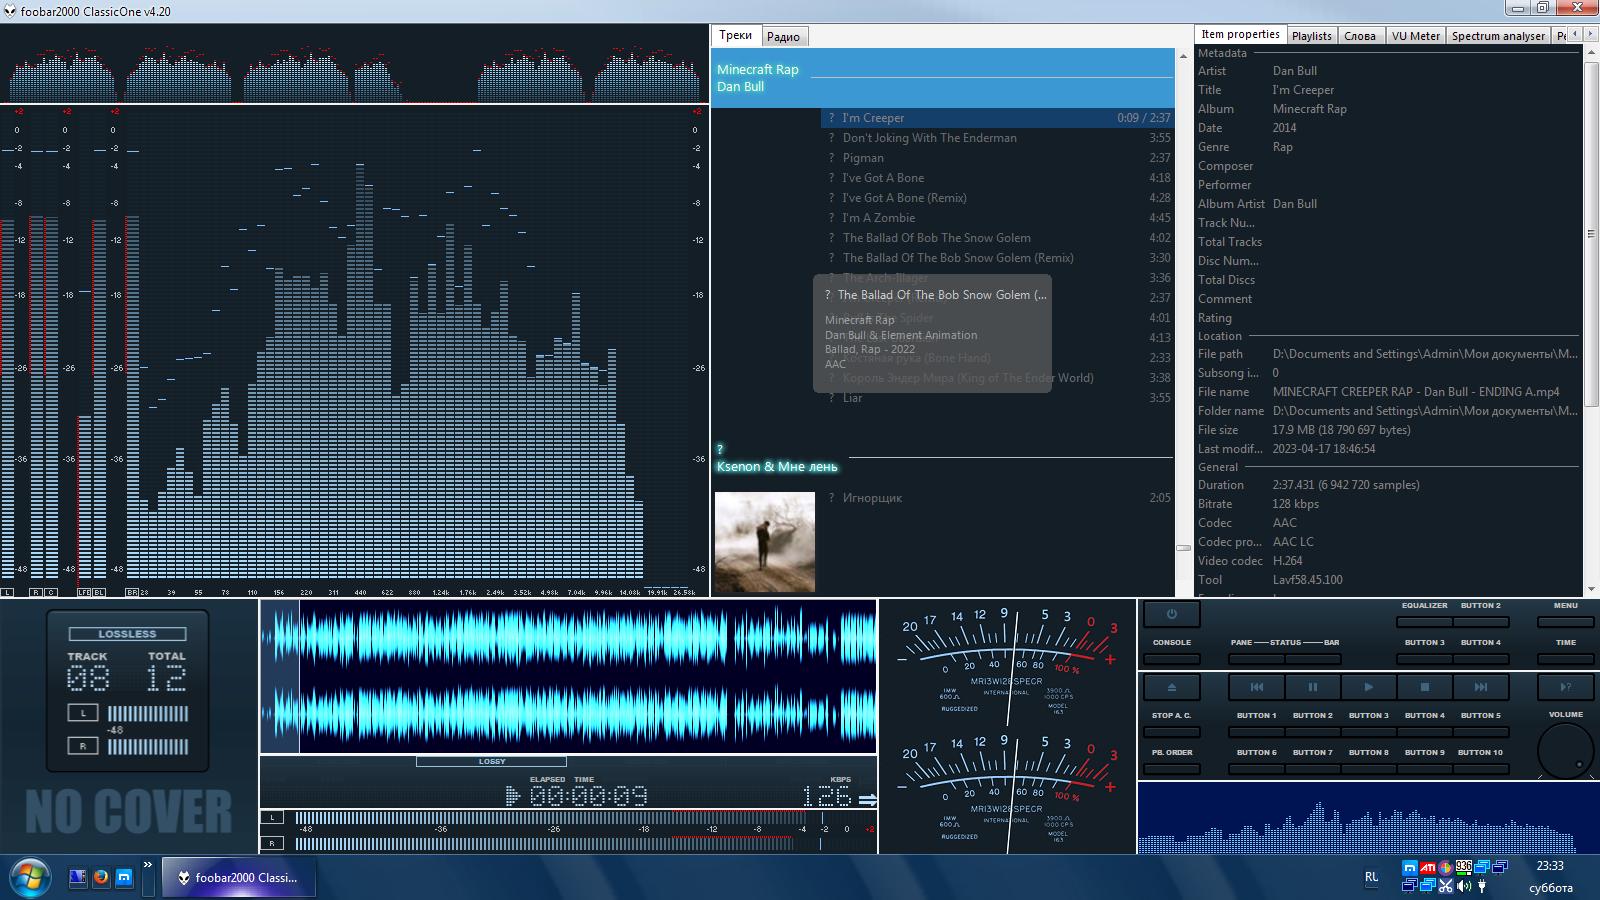Click the power icon button

[x=1171, y=614]
